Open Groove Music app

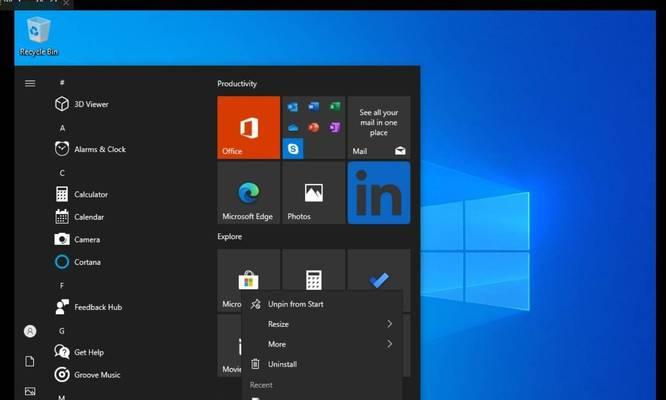click(x=87, y=374)
